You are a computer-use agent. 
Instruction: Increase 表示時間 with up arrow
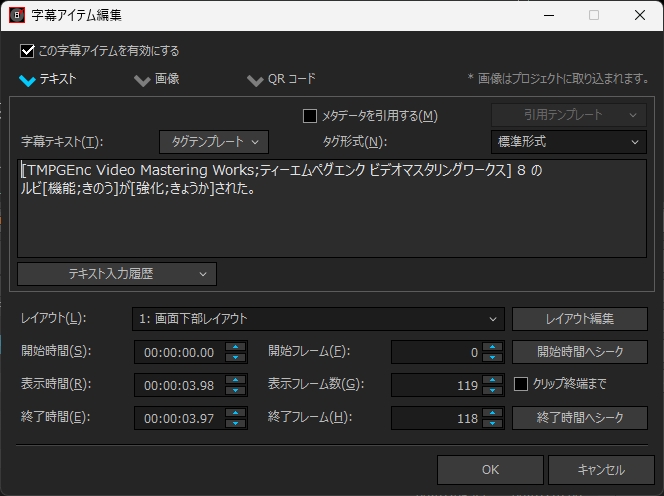235,380
